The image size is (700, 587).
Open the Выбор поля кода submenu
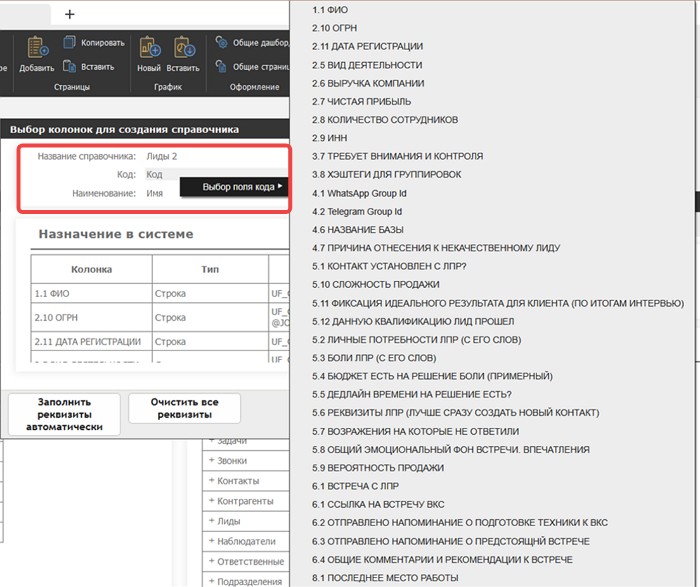(234, 187)
